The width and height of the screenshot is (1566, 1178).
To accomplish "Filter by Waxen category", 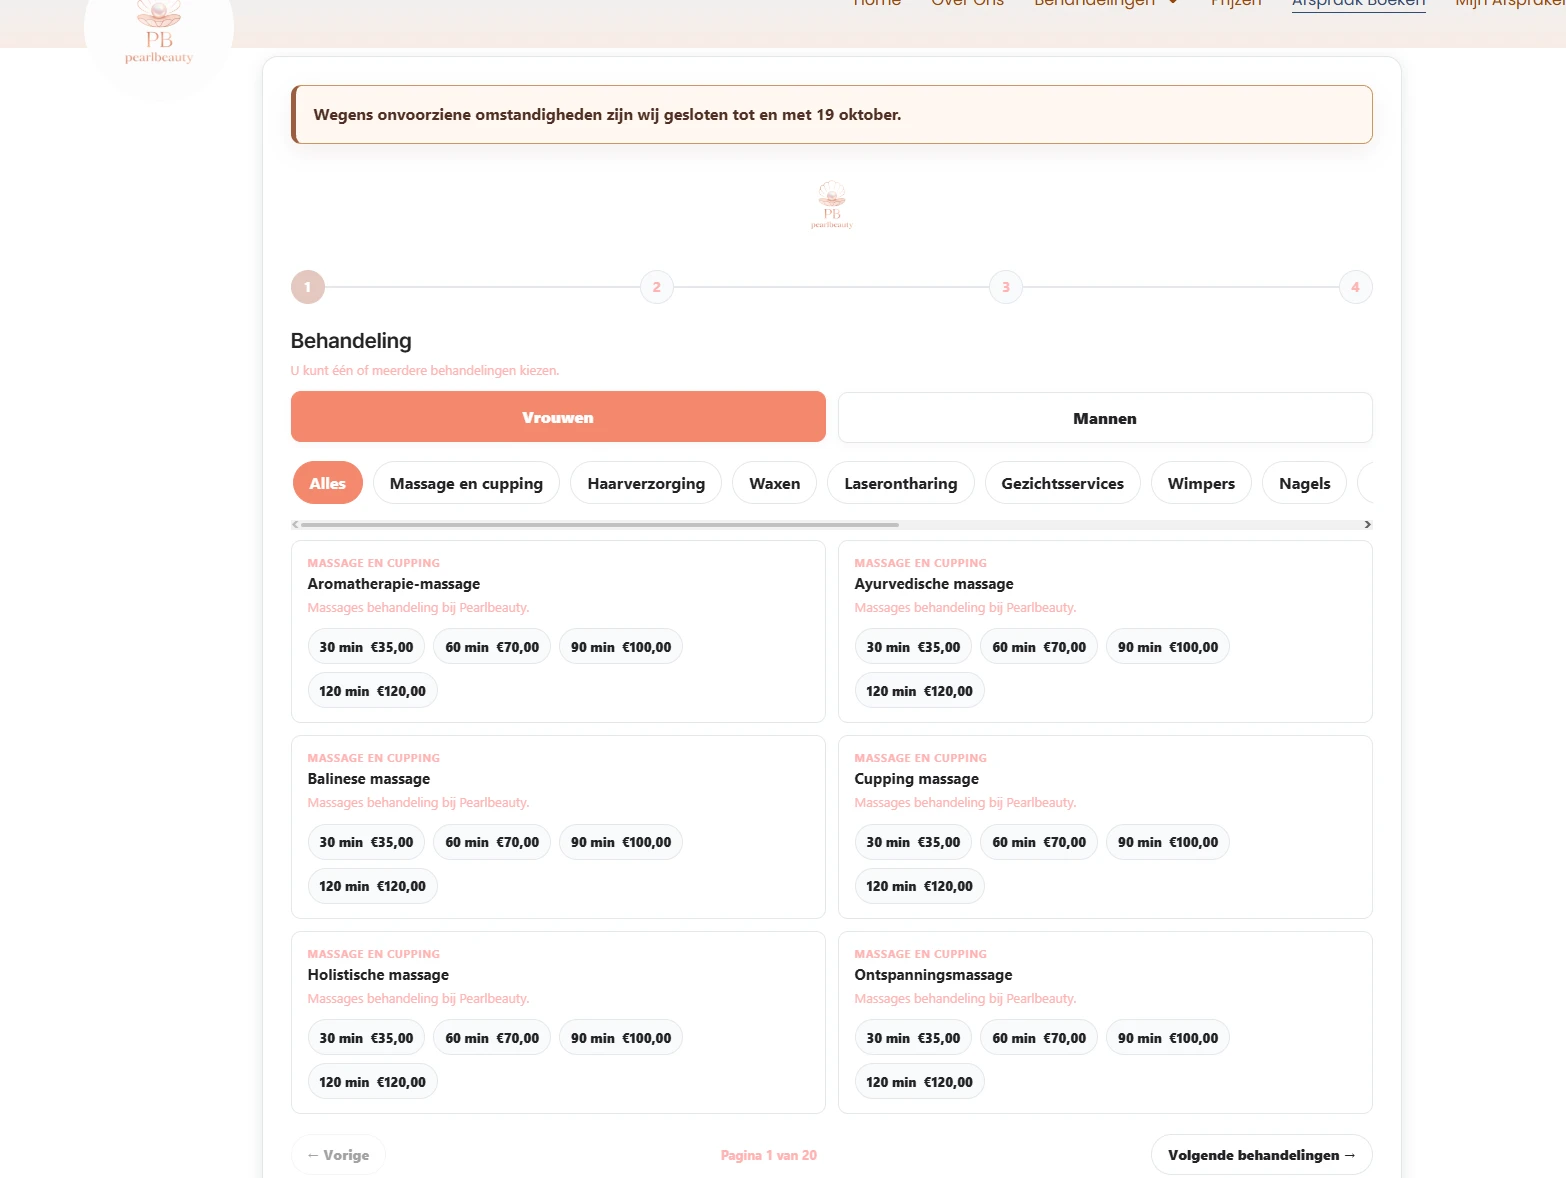I will tap(775, 483).
